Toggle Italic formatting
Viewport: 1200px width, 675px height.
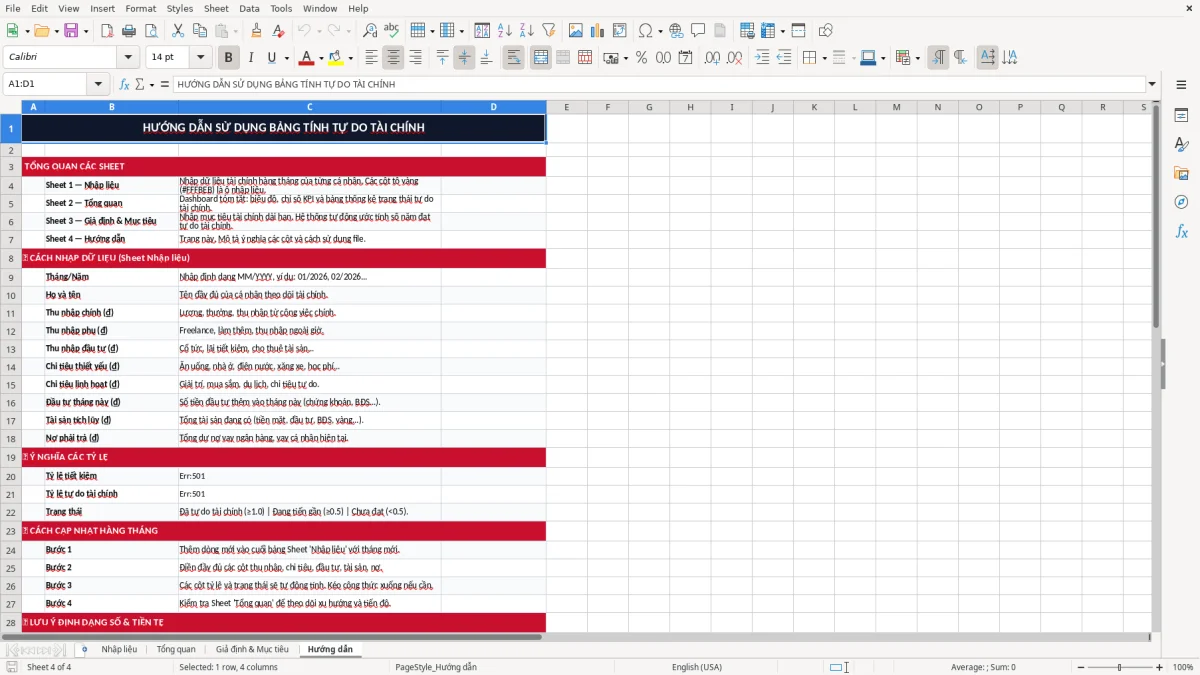pos(250,58)
